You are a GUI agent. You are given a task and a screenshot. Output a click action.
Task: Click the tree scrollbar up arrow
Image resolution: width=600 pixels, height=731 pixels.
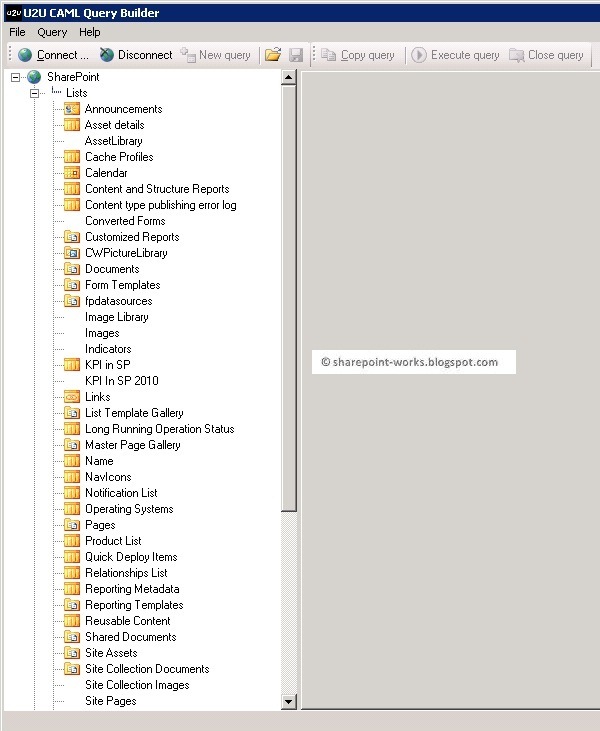(x=289, y=77)
